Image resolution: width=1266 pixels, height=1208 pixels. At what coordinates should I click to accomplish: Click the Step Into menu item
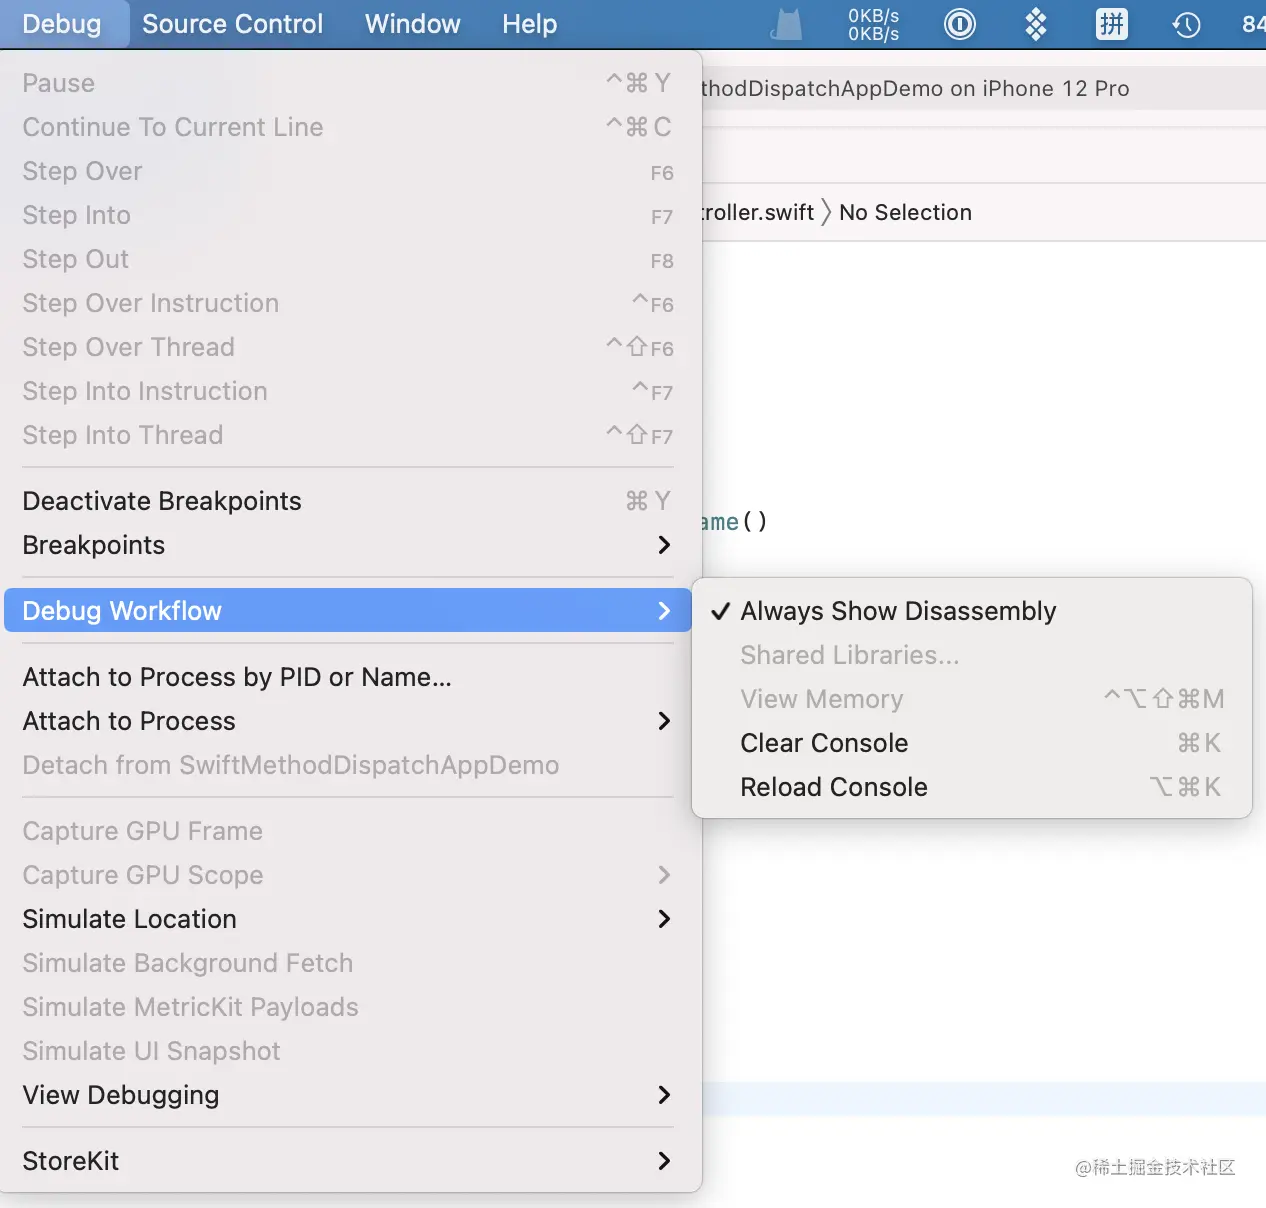[x=348, y=215]
